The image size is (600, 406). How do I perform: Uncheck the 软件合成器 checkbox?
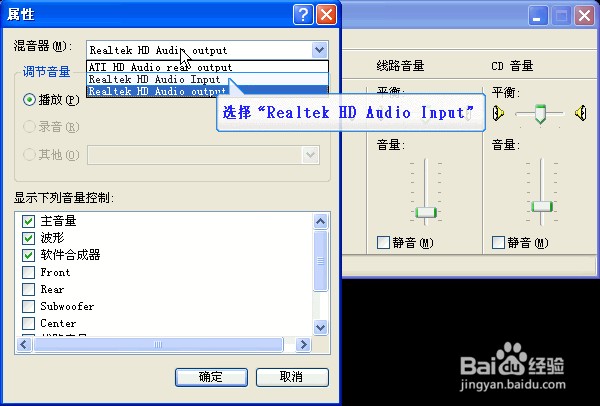28,255
